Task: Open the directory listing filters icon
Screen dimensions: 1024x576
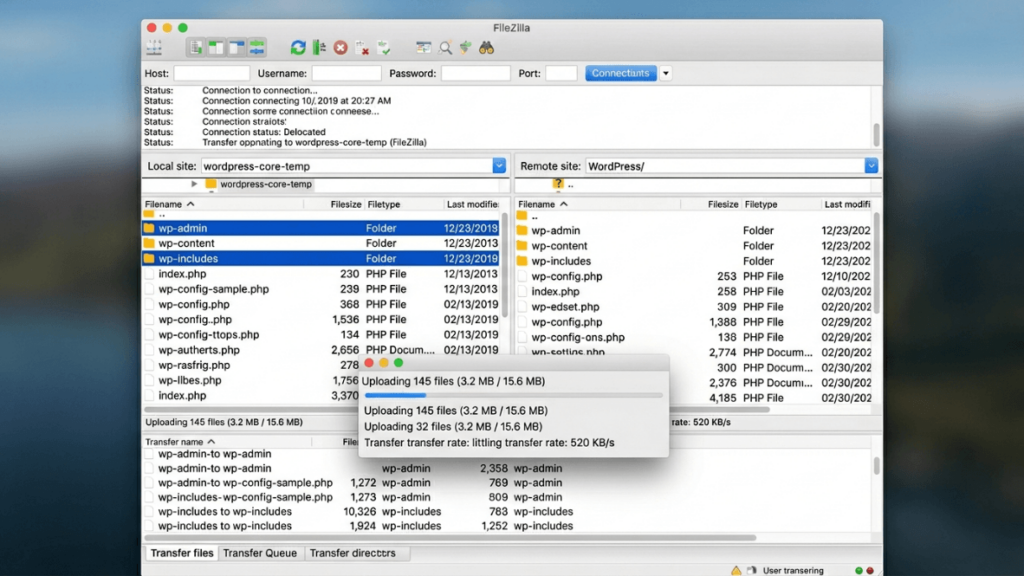Action: (x=423, y=48)
